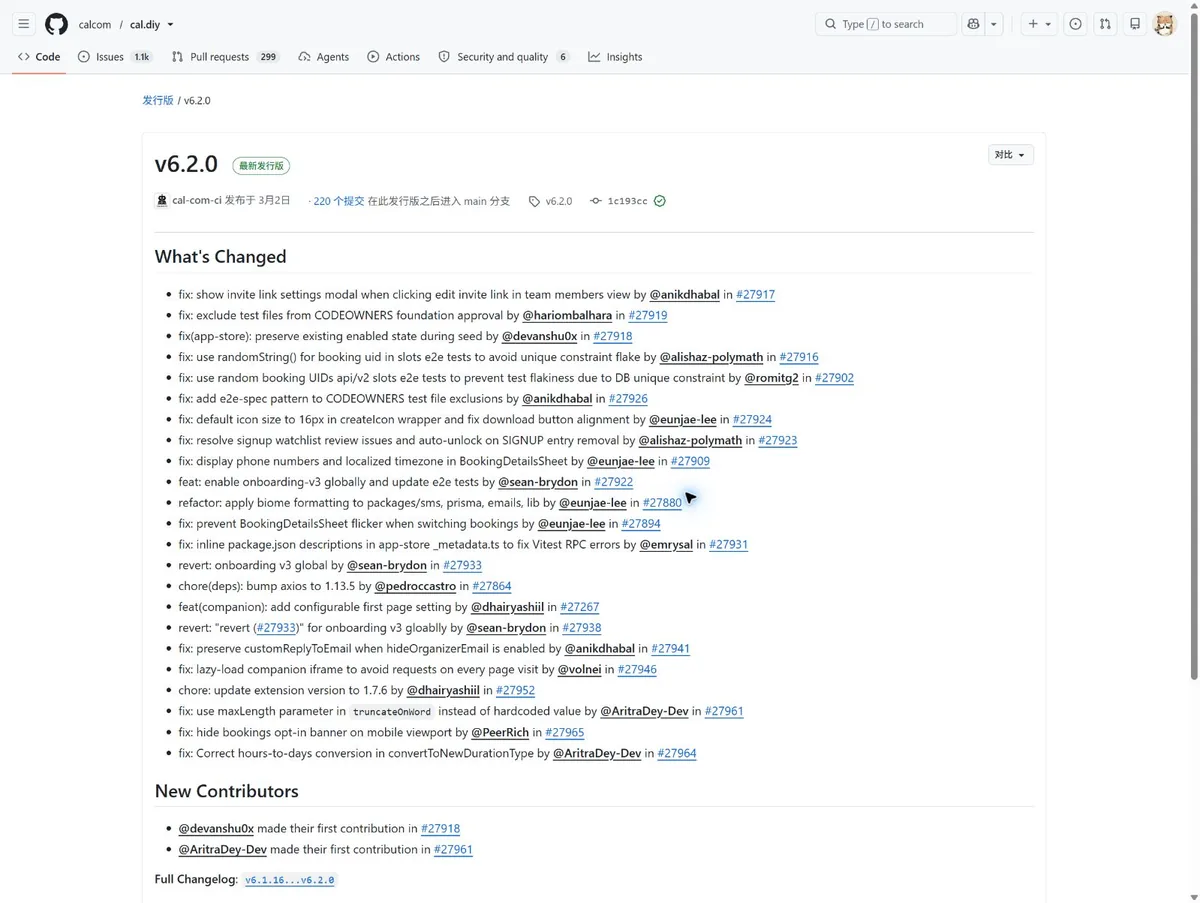Open pull request #27964

point(677,754)
